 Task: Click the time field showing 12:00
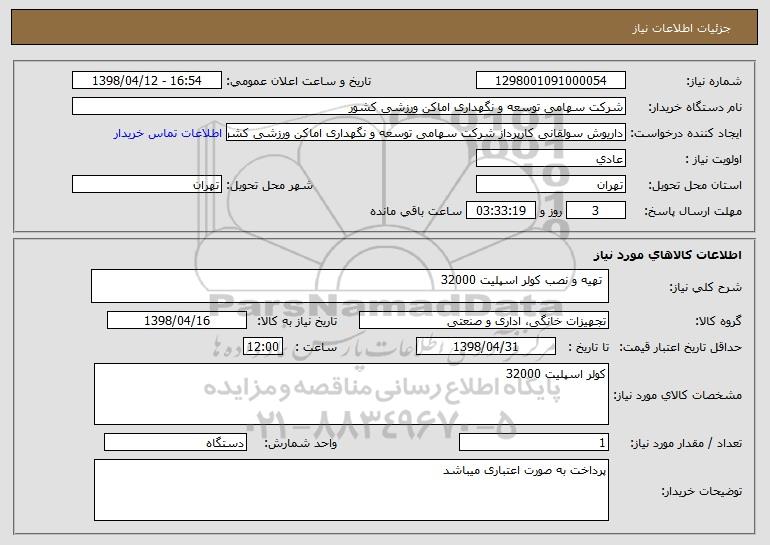(x=263, y=347)
